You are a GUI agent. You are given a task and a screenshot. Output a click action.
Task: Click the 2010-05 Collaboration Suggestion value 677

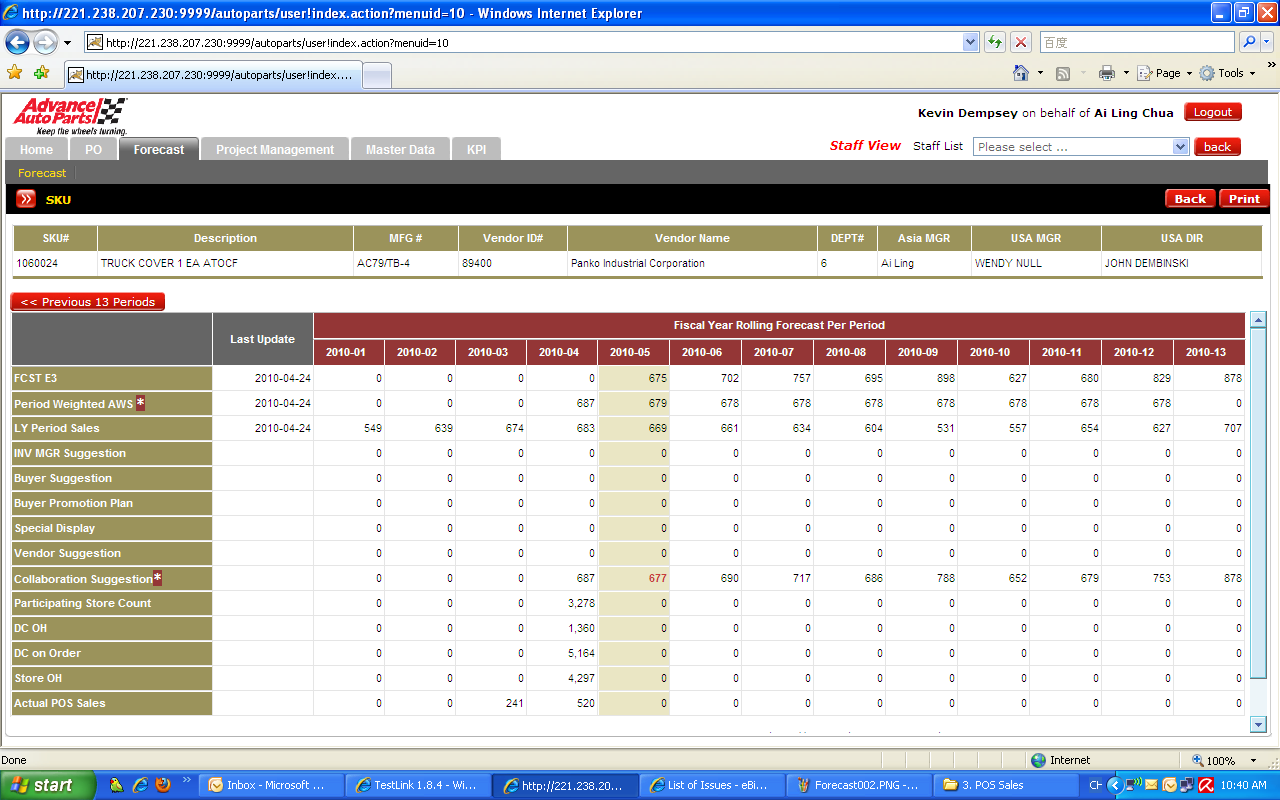coord(656,578)
